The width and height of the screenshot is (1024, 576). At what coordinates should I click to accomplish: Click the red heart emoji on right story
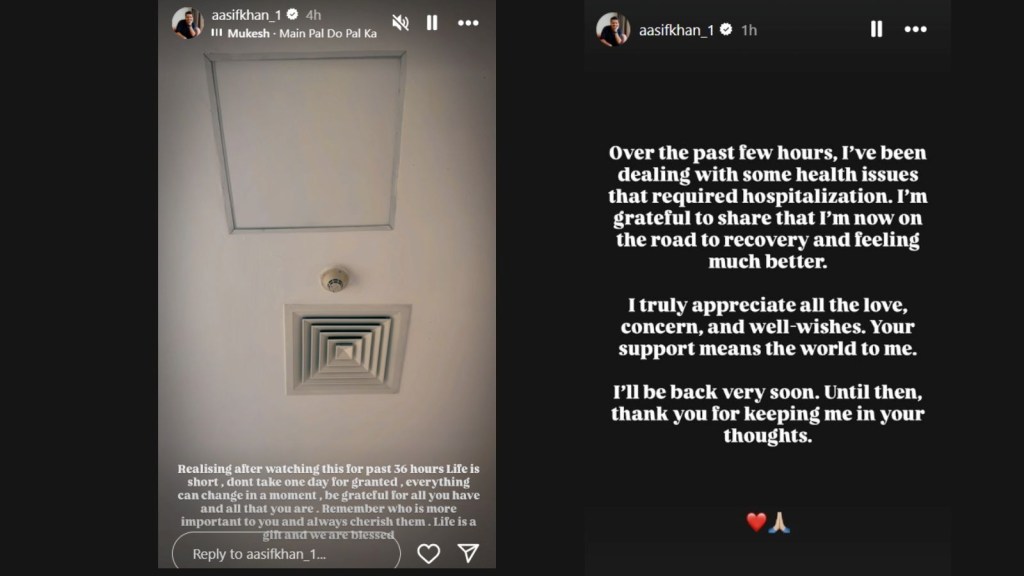[756, 522]
